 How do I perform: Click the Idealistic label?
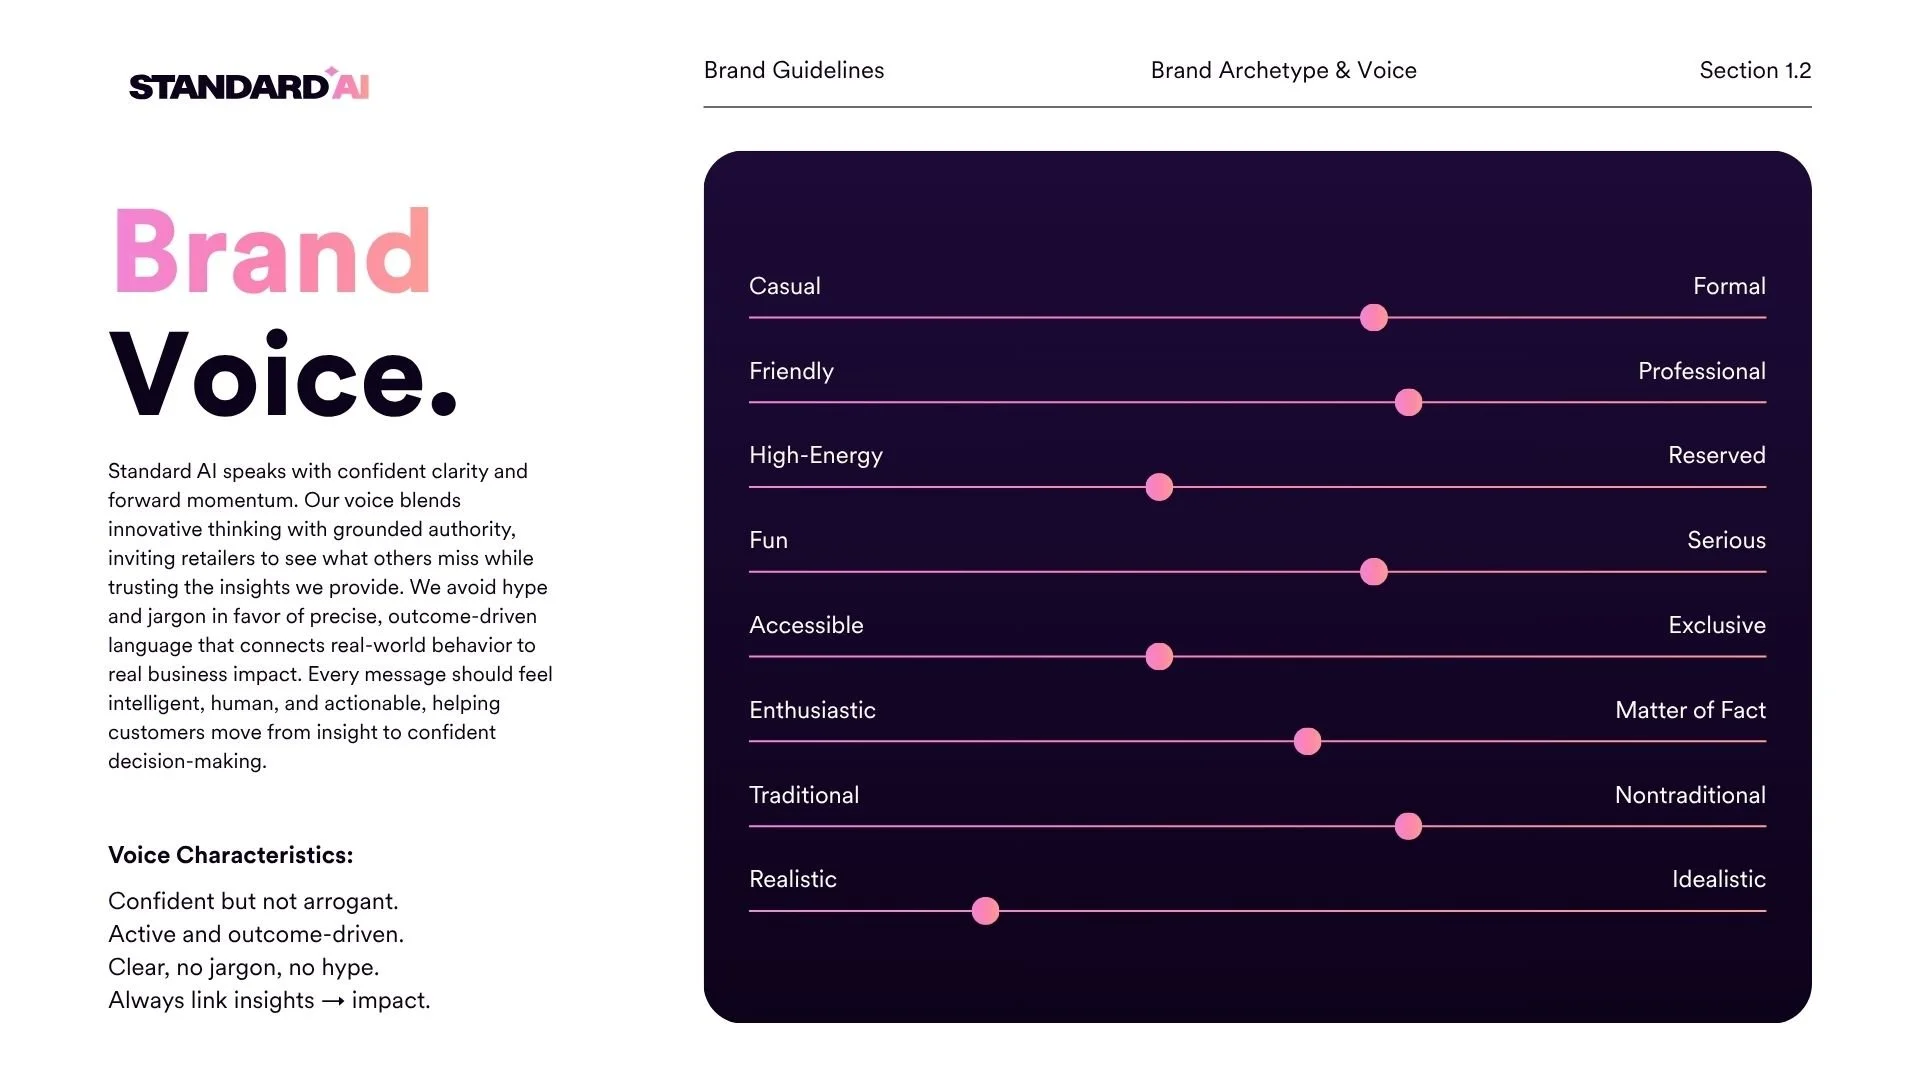coord(1718,879)
